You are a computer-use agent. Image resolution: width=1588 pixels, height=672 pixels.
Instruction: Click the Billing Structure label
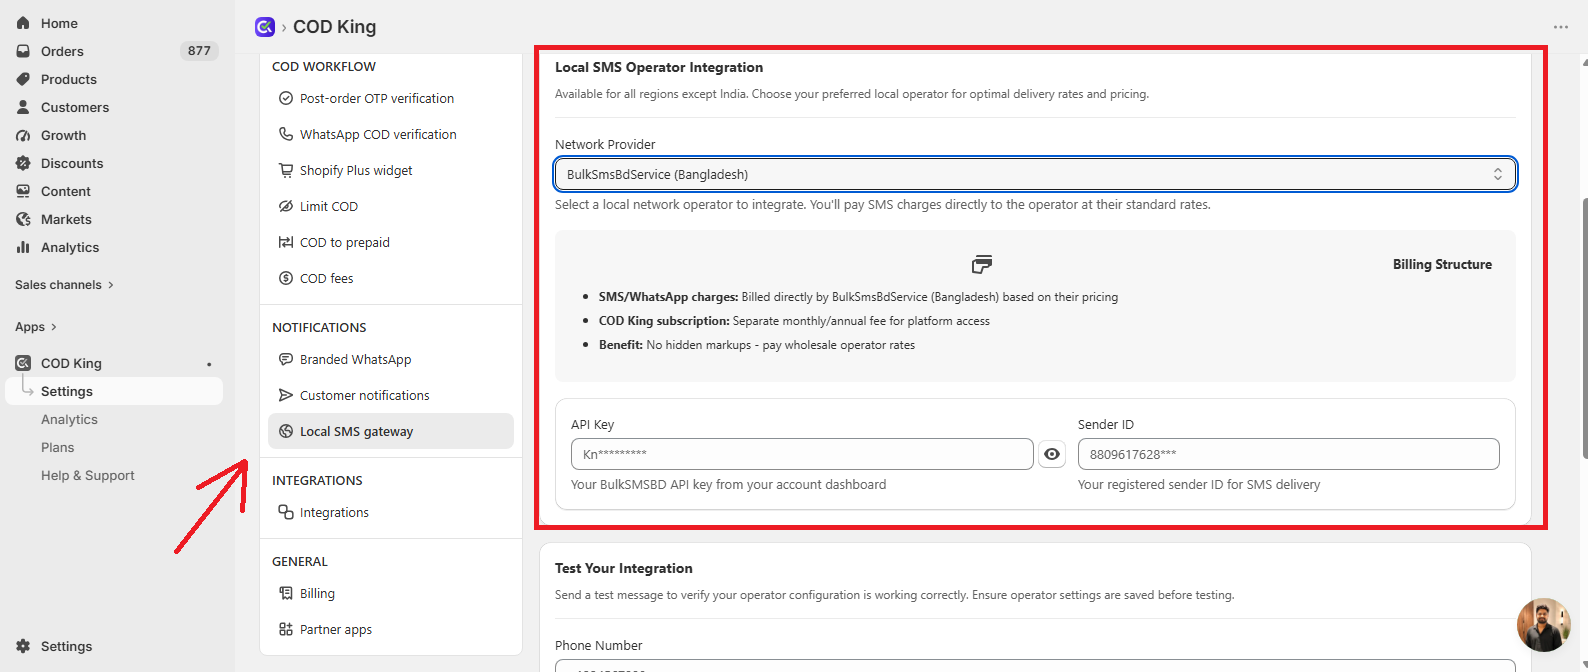pyautogui.click(x=1442, y=264)
